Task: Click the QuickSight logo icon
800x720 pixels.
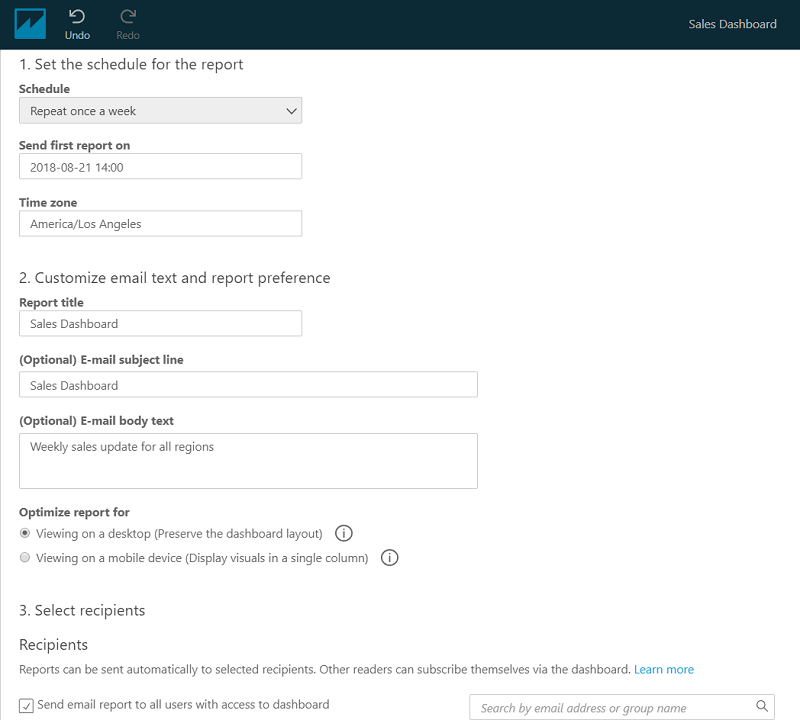Action: coord(30,24)
